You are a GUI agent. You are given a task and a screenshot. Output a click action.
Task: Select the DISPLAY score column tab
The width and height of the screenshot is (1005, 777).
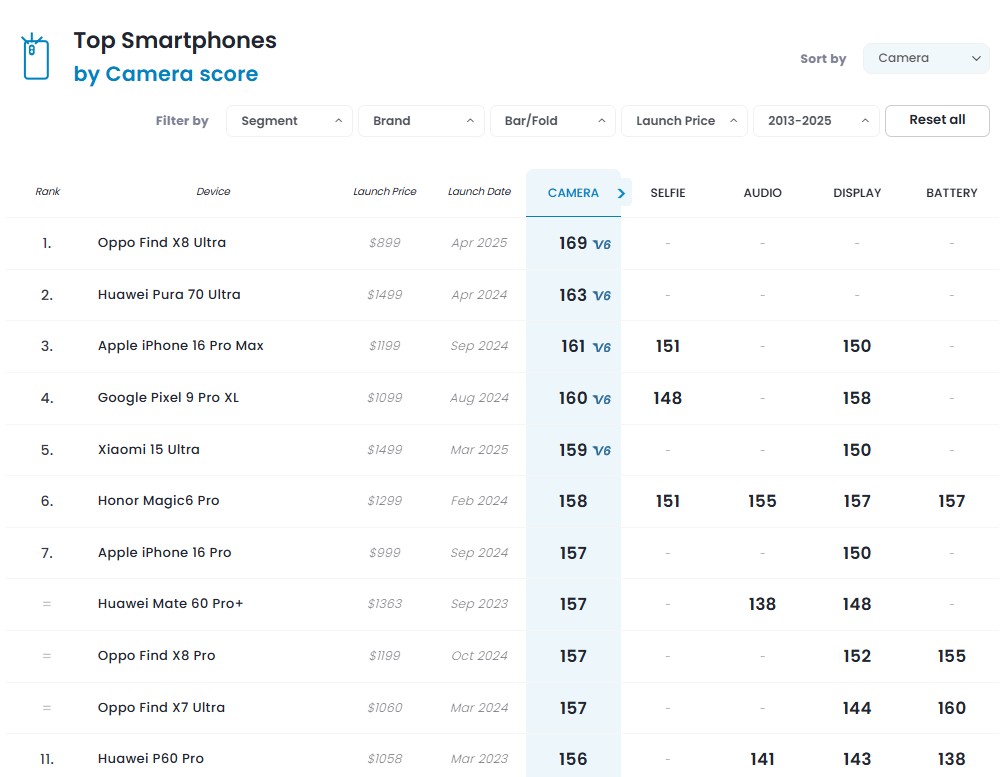857,193
